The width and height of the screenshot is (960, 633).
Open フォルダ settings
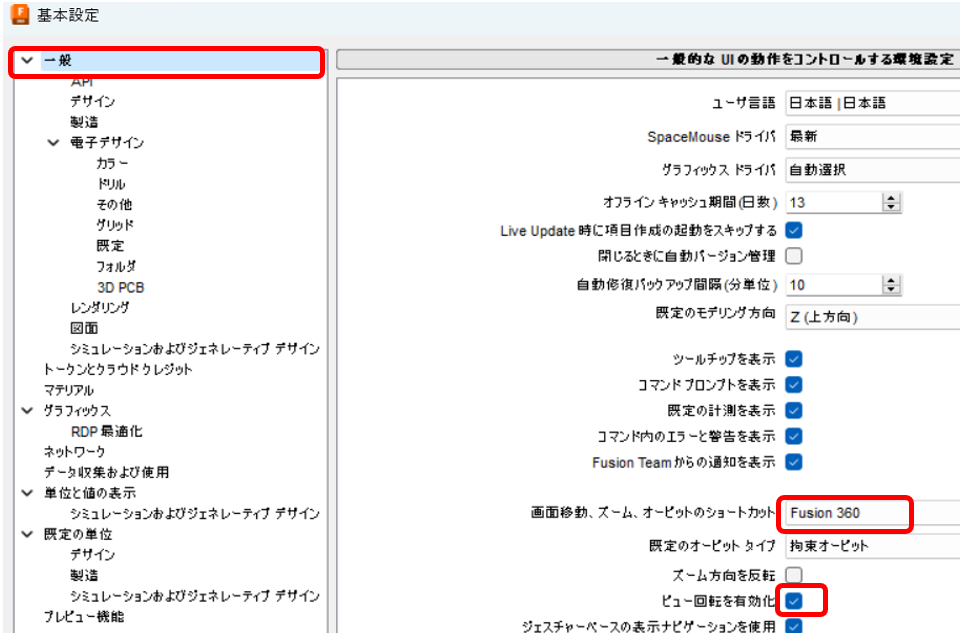click(x=116, y=266)
